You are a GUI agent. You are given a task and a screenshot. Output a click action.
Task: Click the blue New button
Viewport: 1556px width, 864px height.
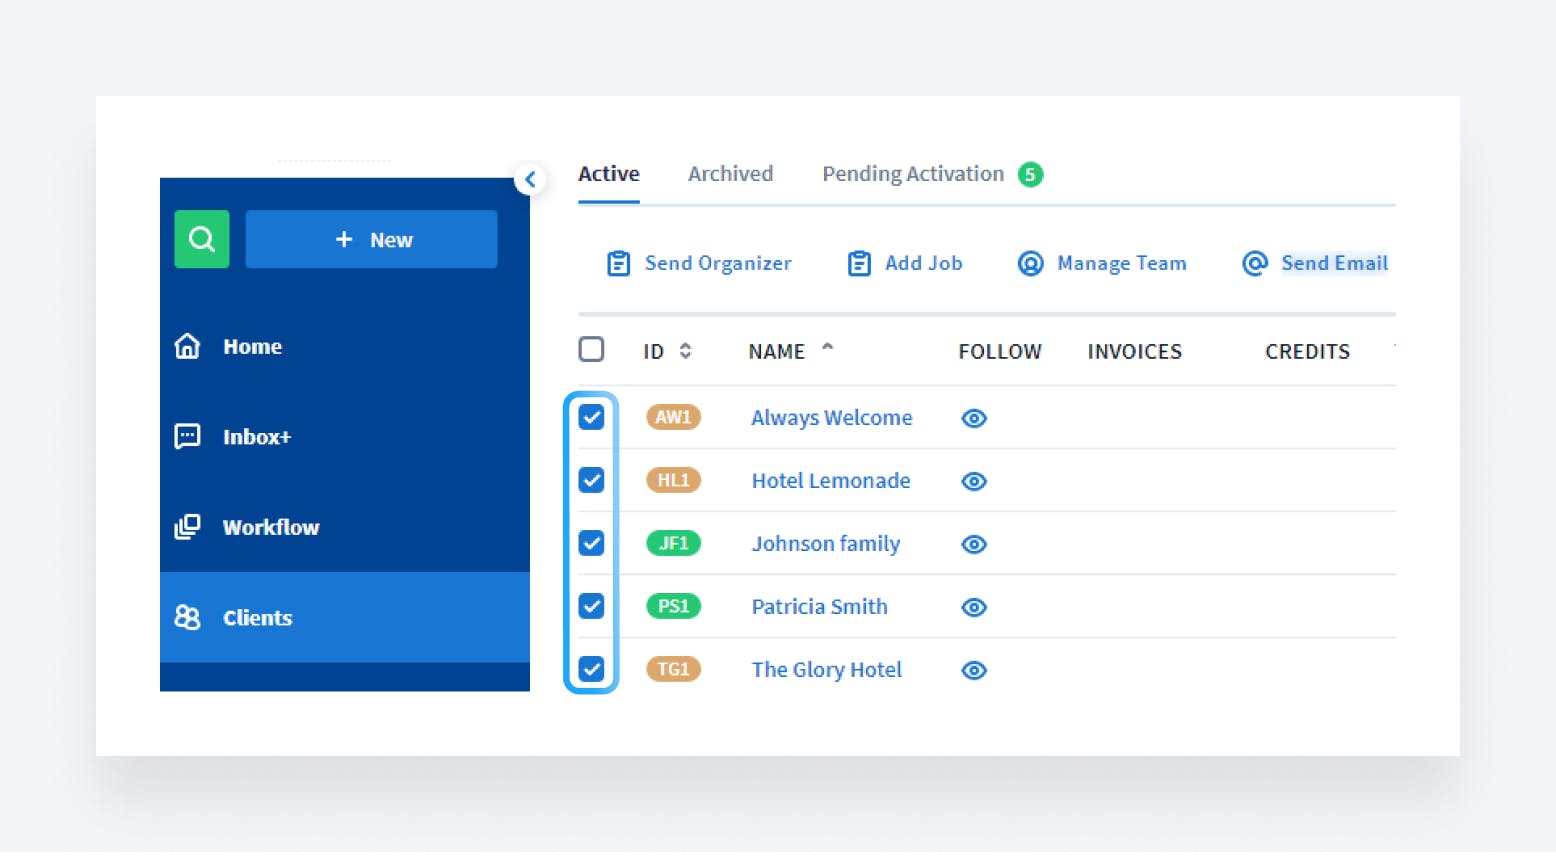[371, 239]
